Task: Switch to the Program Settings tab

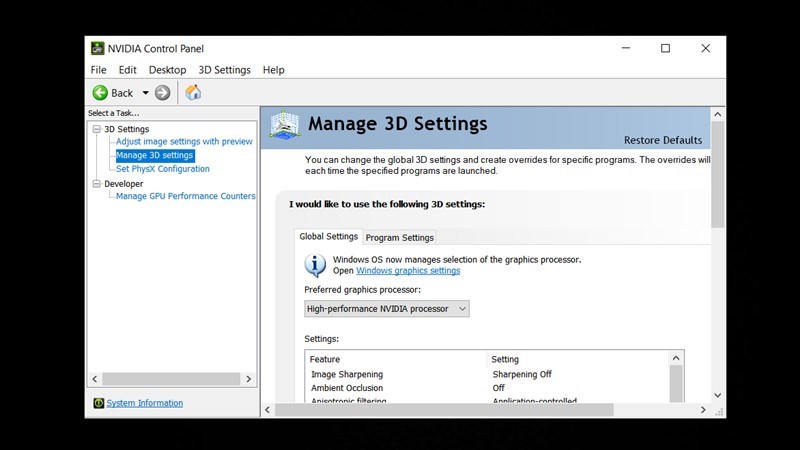Action: point(399,238)
